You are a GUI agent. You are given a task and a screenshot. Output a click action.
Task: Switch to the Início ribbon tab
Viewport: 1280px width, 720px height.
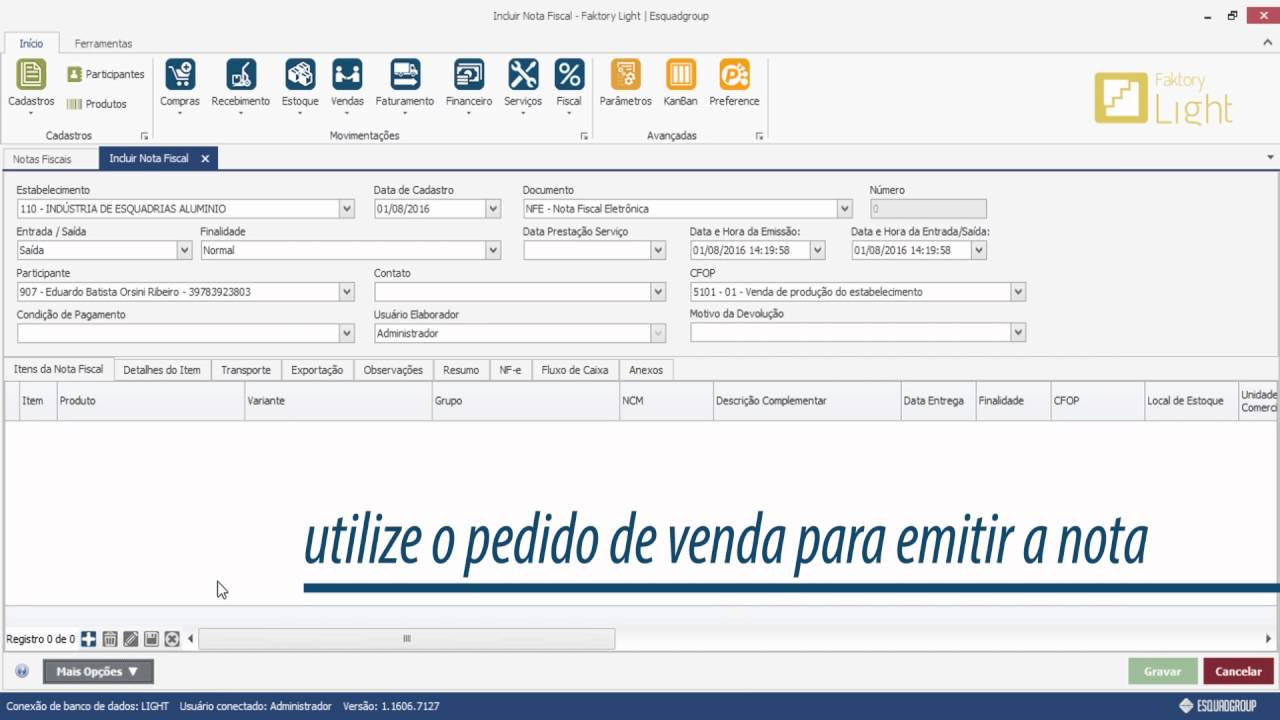[x=31, y=43]
